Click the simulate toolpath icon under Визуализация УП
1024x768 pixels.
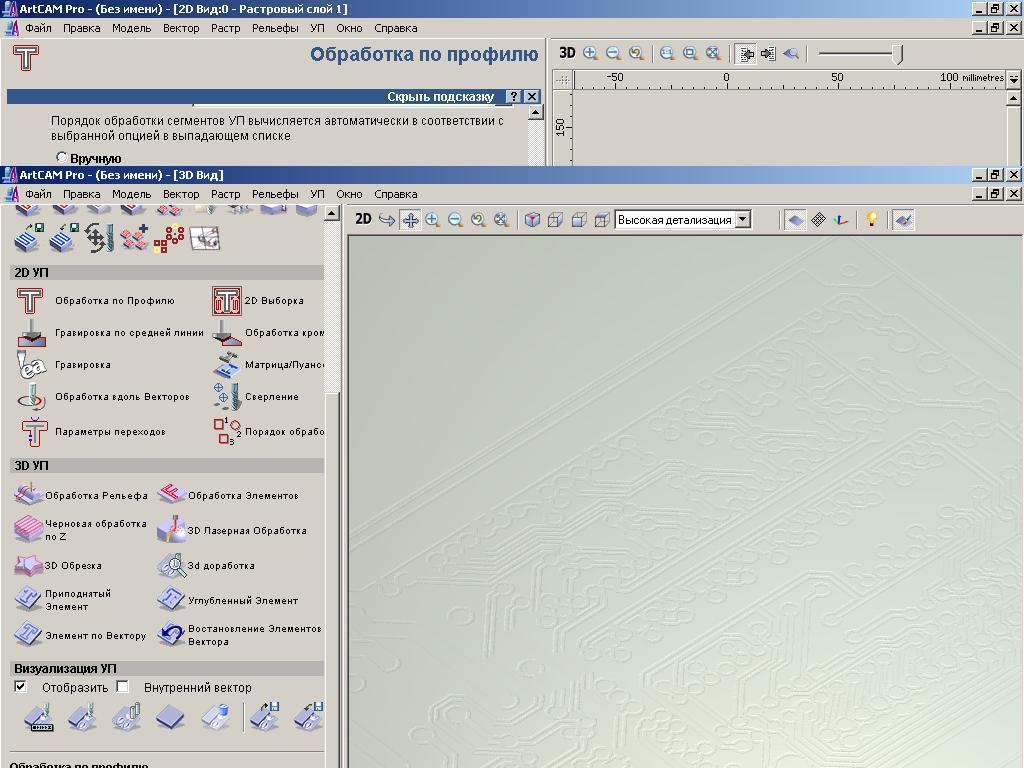(39, 718)
